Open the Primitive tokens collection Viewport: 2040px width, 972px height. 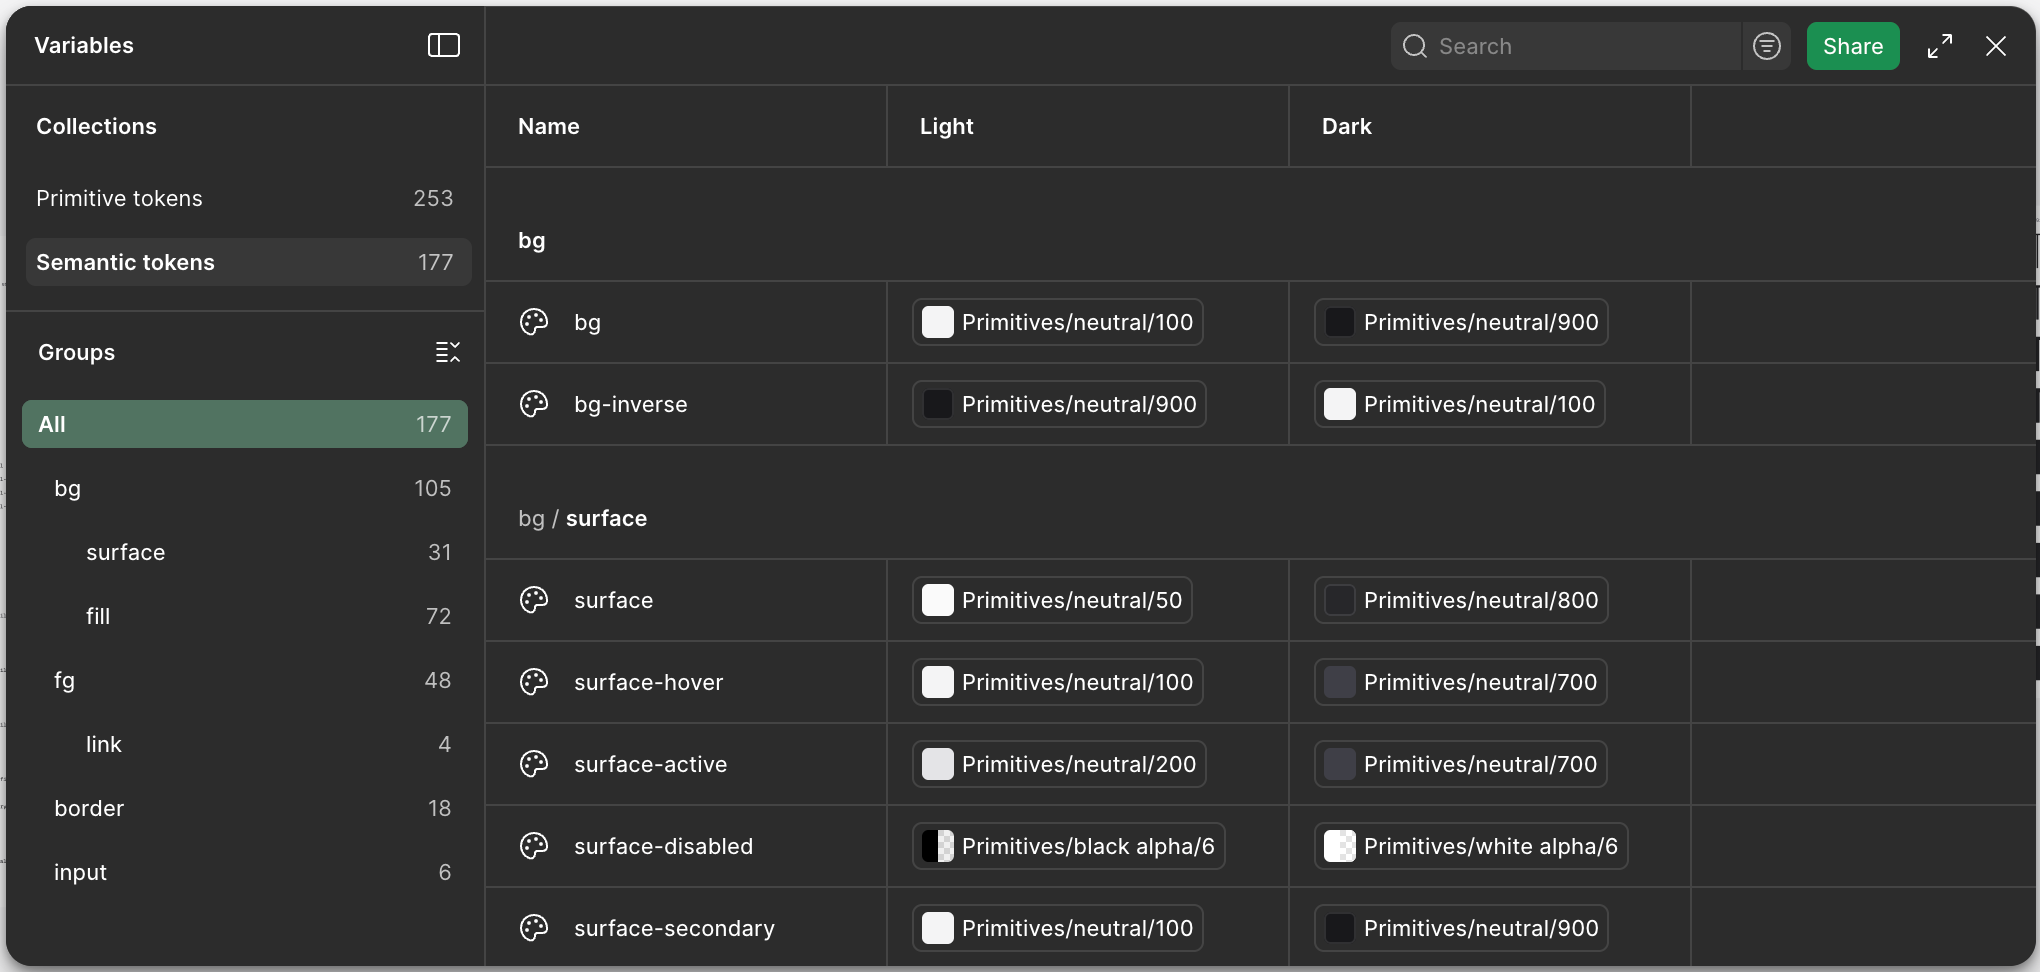click(x=245, y=198)
